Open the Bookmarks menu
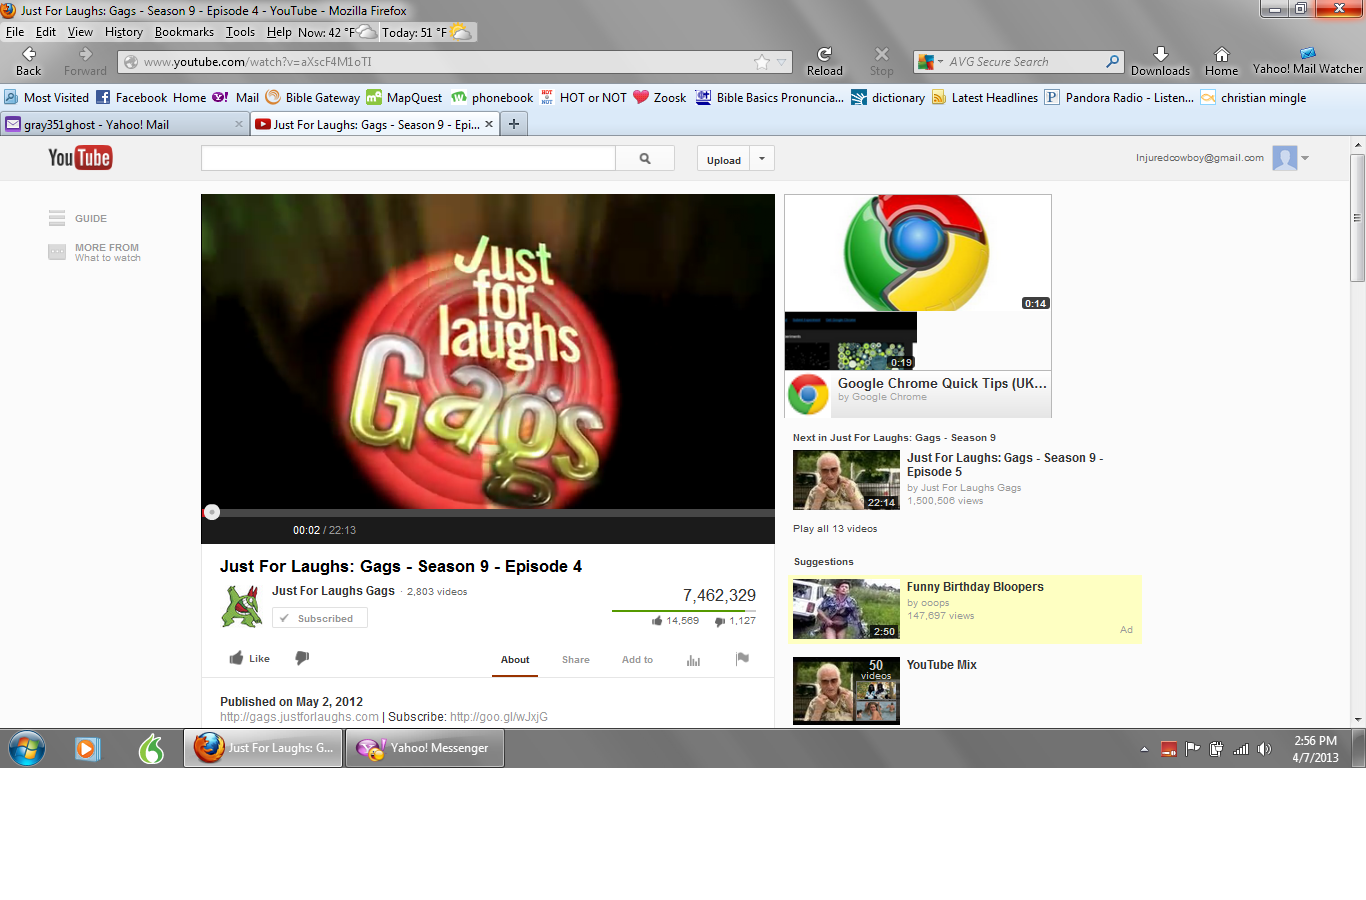 (x=184, y=32)
